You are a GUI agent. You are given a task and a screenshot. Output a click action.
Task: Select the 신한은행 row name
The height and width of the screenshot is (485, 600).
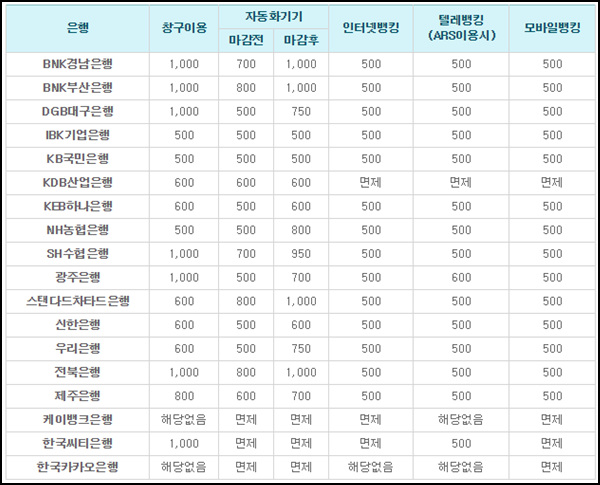[78, 325]
